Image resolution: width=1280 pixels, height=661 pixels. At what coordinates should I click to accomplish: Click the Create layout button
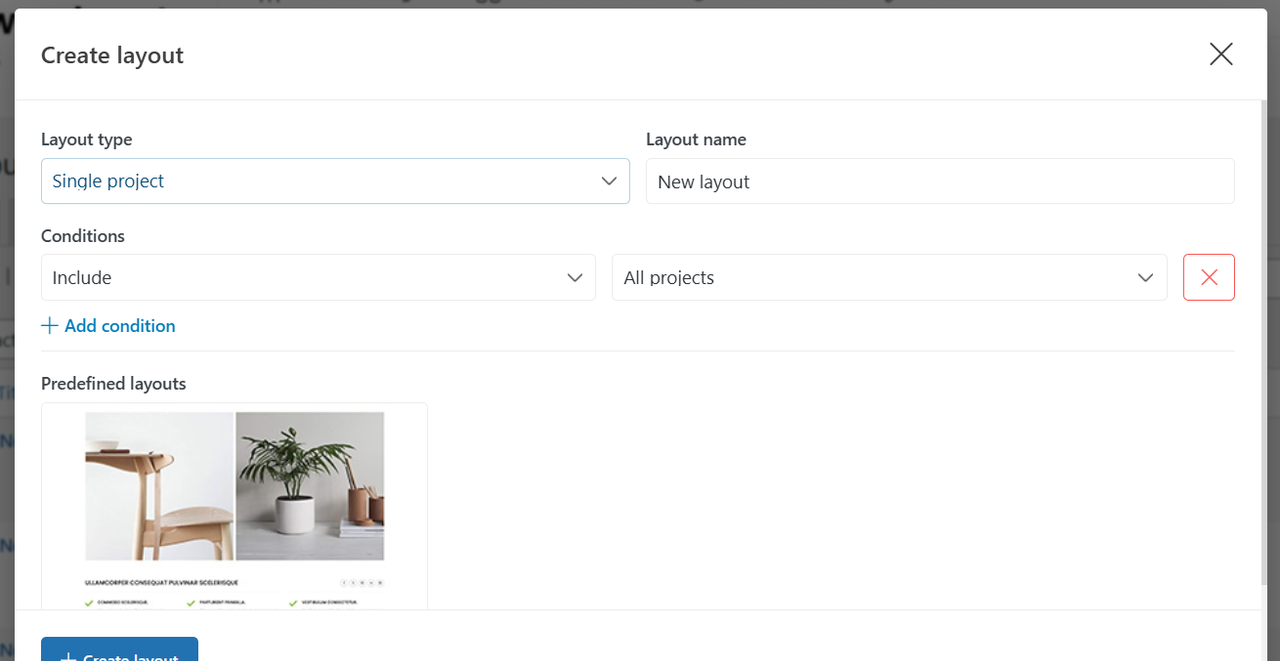[x=120, y=649]
